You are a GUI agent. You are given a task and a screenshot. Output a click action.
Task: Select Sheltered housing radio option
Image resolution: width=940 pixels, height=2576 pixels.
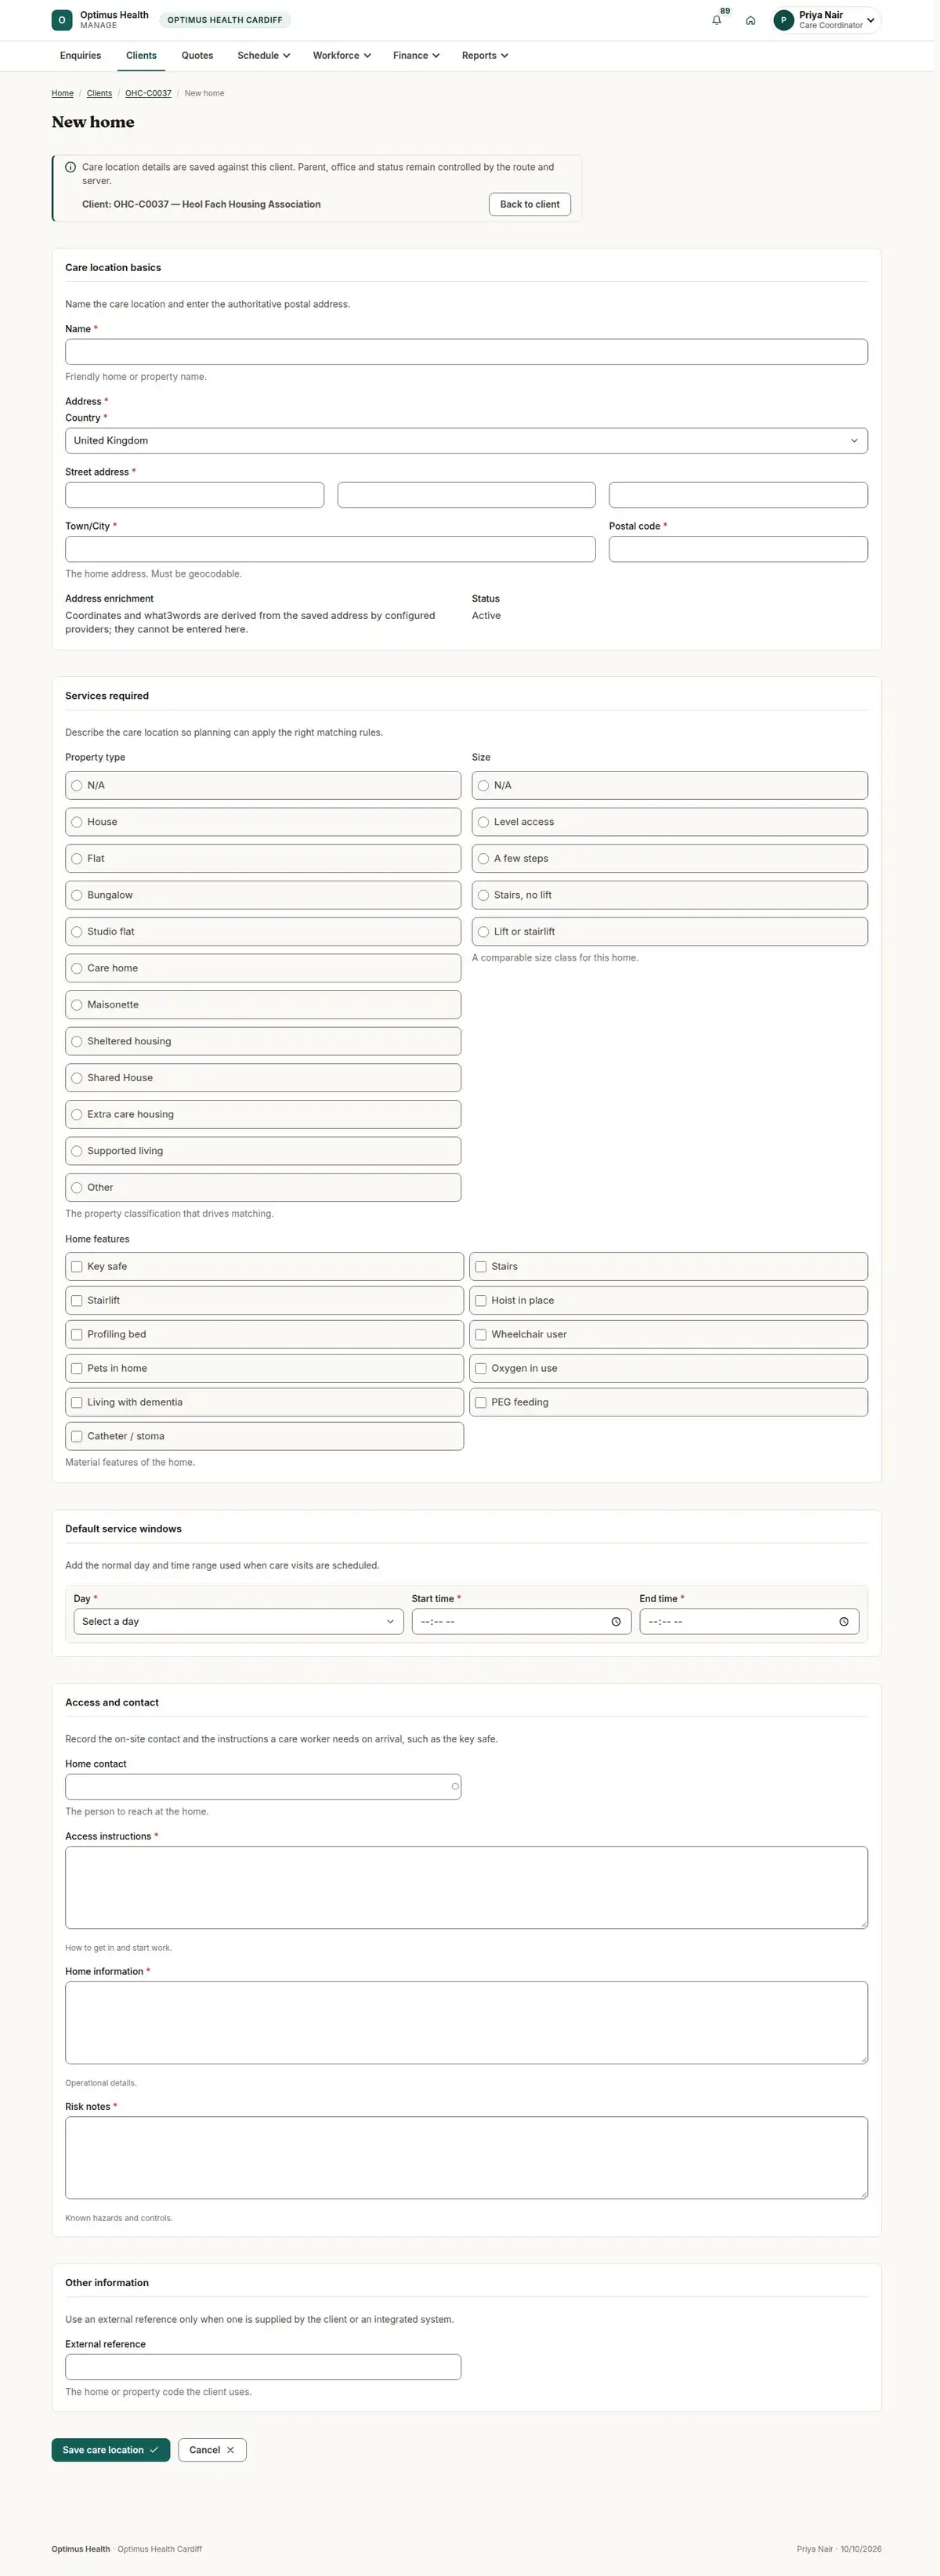pos(263,1041)
